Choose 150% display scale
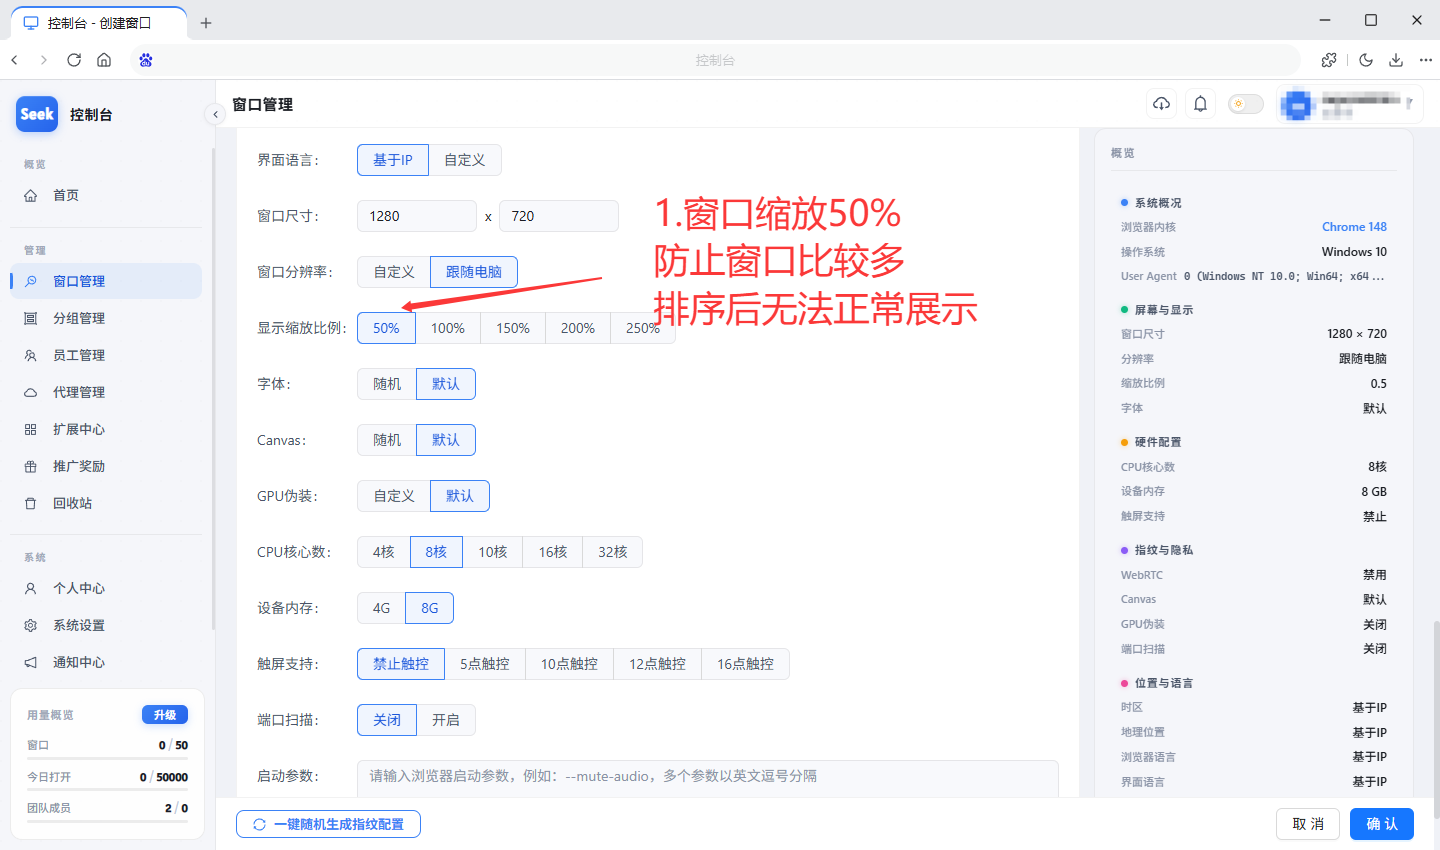The width and height of the screenshot is (1440, 850). click(x=513, y=328)
